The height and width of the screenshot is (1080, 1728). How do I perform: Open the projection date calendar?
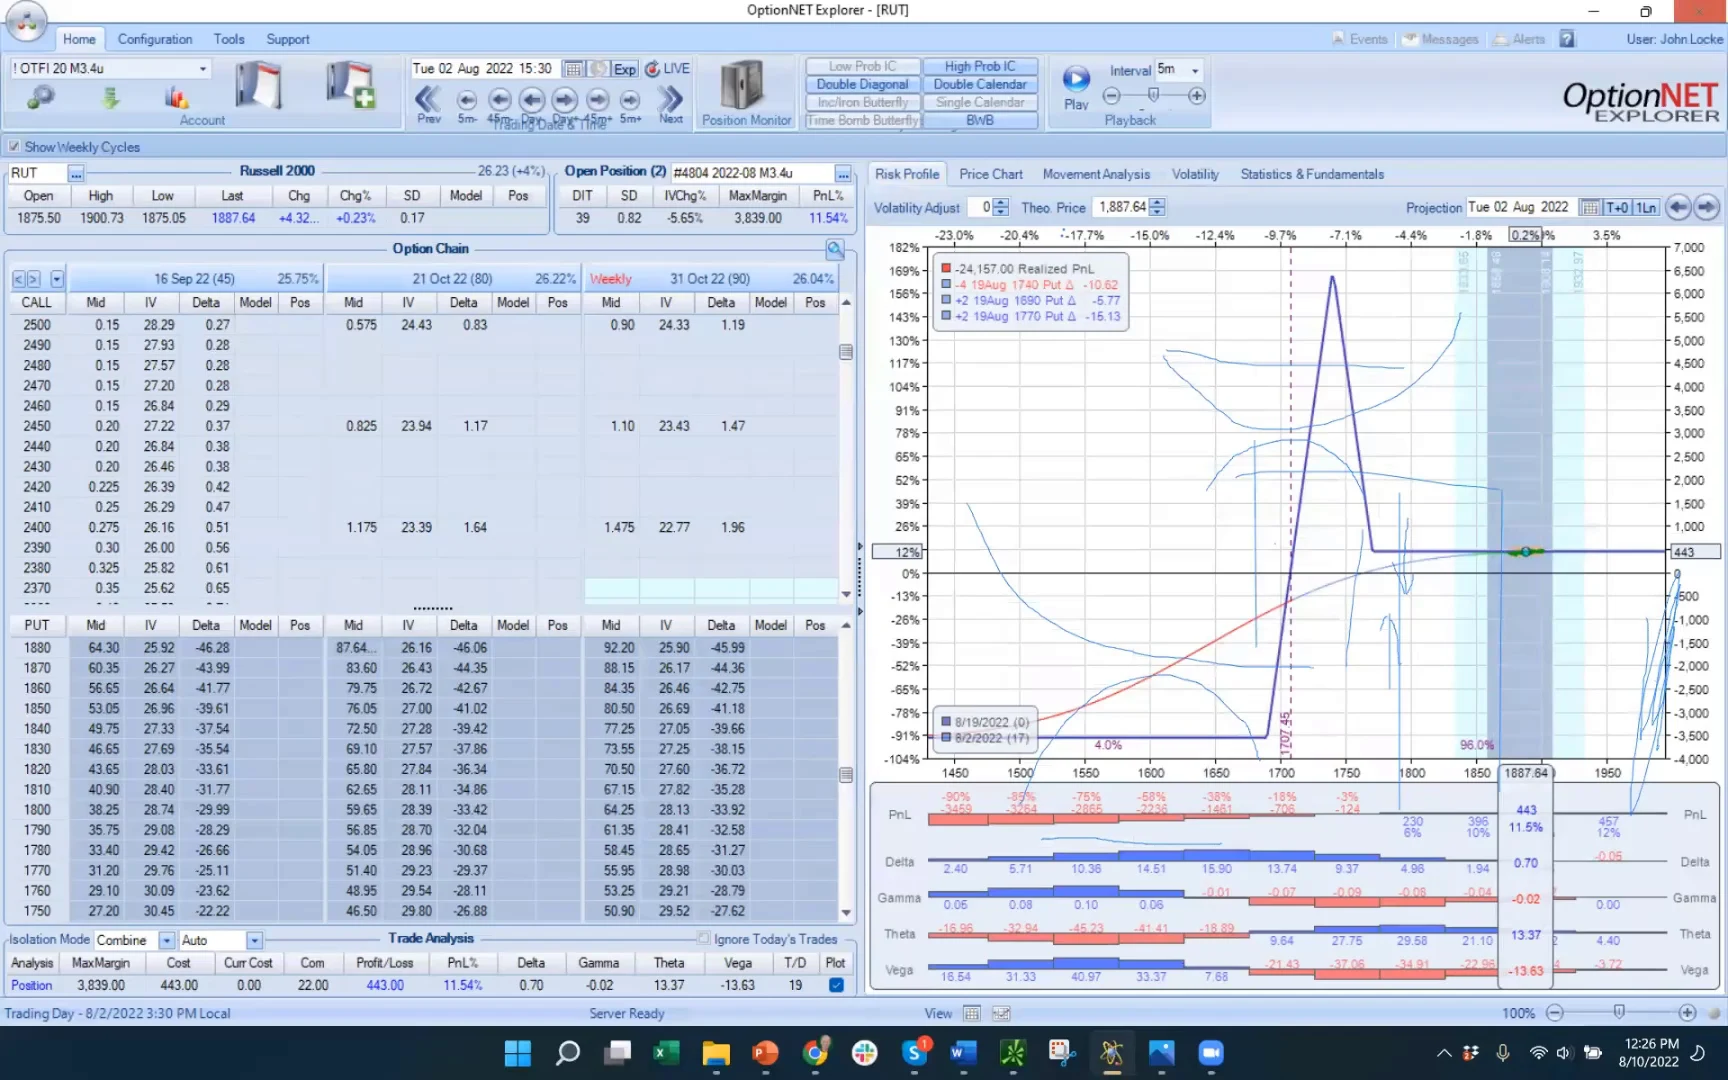point(1589,207)
